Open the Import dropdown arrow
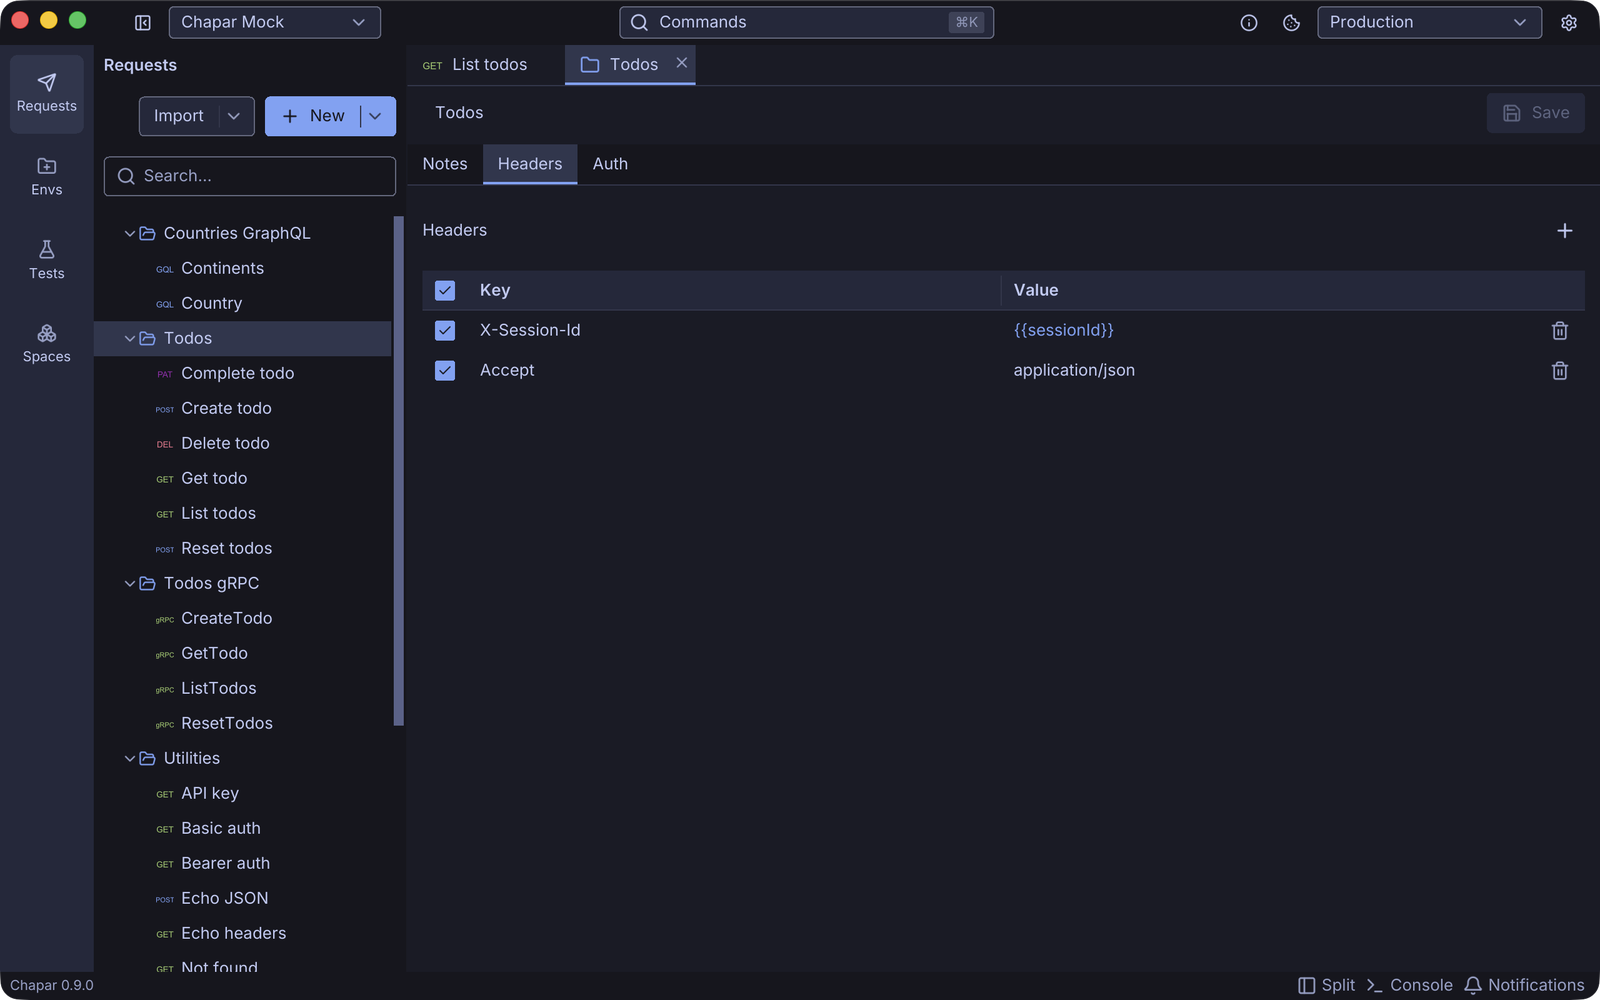 point(234,116)
